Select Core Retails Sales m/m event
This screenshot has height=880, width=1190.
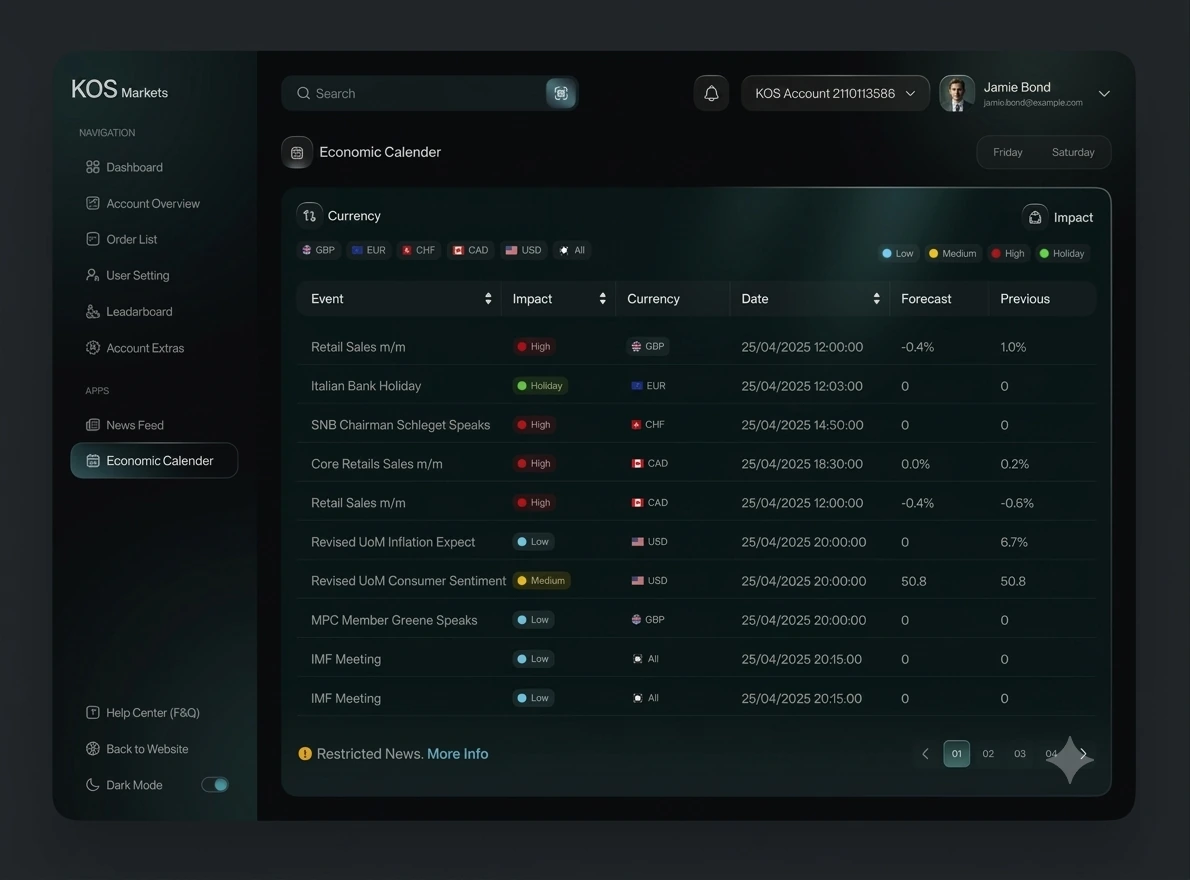point(696,464)
